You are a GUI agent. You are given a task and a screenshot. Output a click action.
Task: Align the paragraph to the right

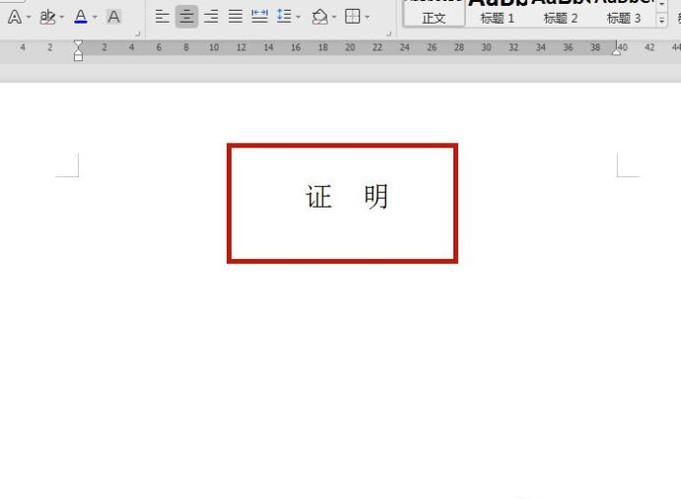point(212,17)
